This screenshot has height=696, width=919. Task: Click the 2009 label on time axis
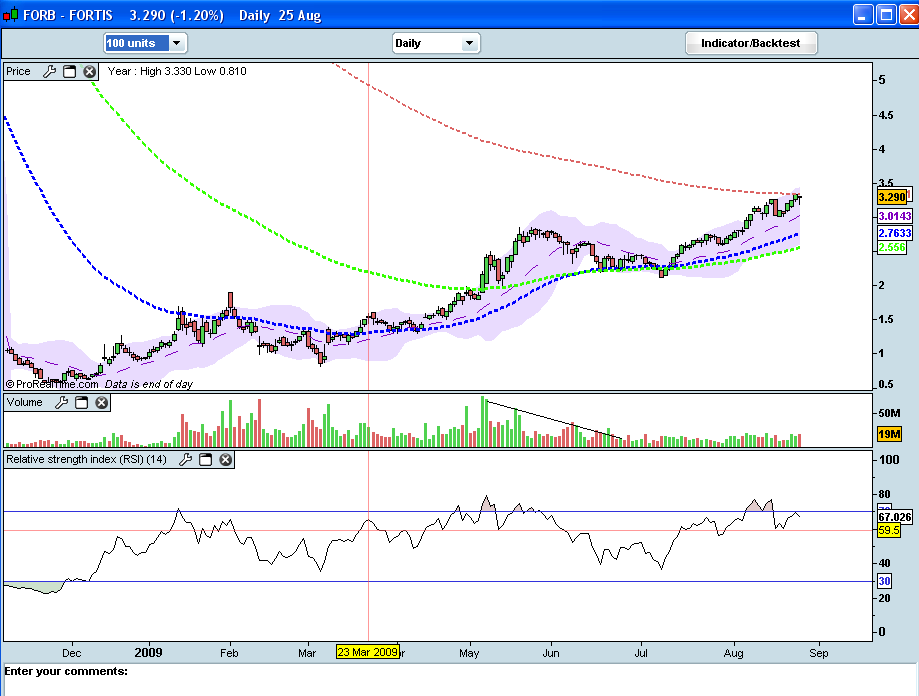(148, 653)
